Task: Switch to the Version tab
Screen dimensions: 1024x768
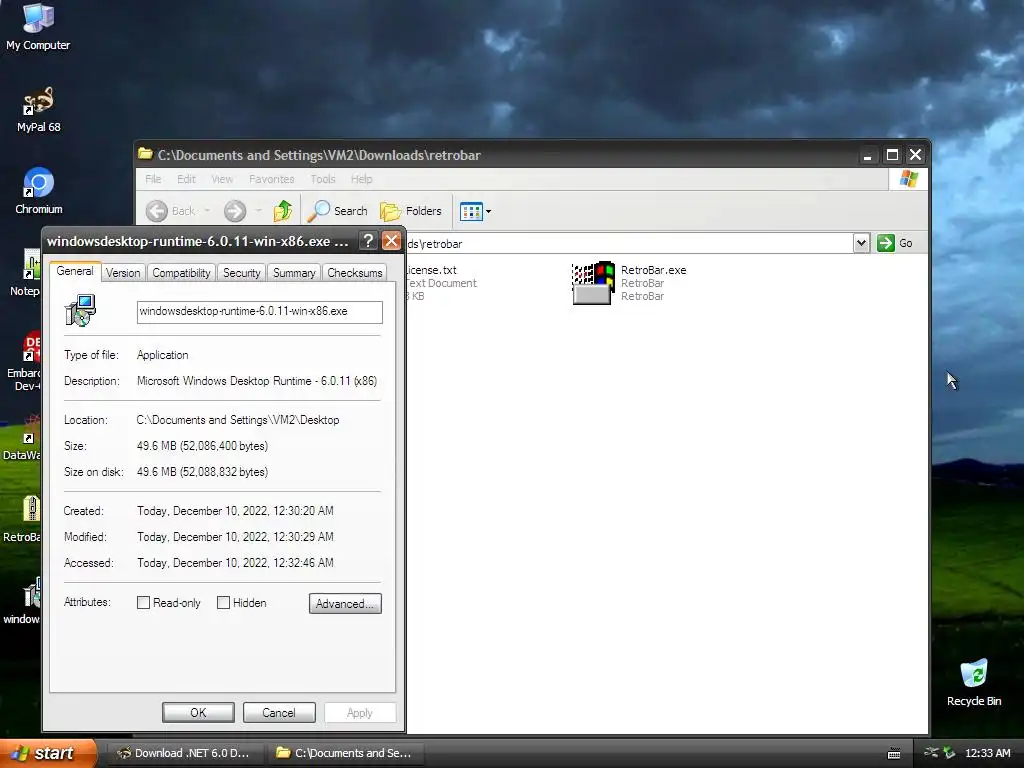Action: click(x=123, y=273)
